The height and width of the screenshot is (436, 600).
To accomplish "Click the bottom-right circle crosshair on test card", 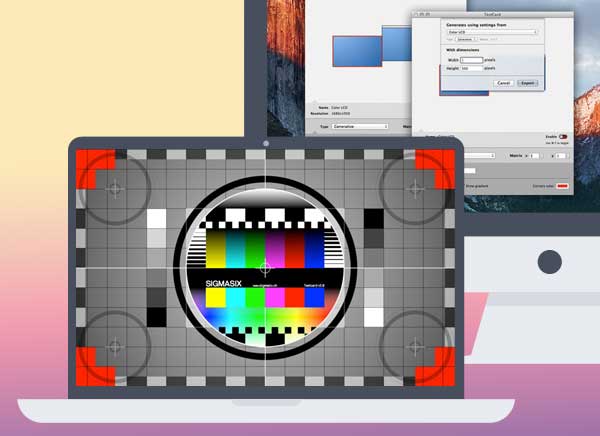I will point(414,345).
